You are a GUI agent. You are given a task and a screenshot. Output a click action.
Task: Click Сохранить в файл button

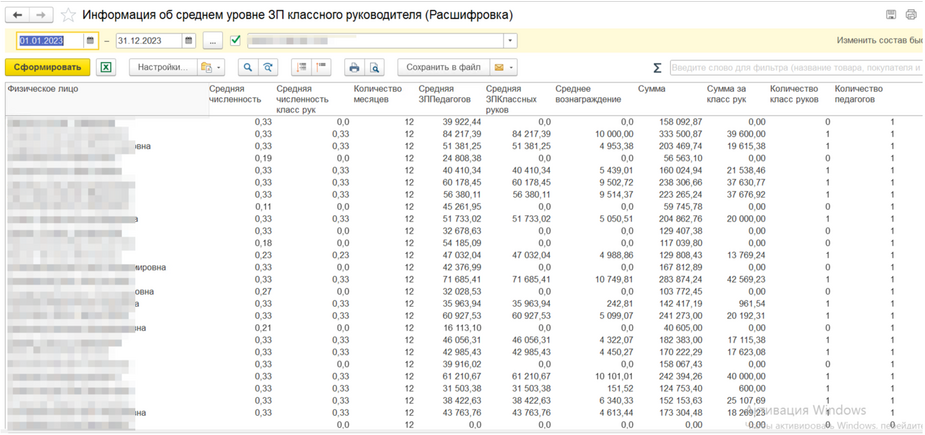point(443,67)
